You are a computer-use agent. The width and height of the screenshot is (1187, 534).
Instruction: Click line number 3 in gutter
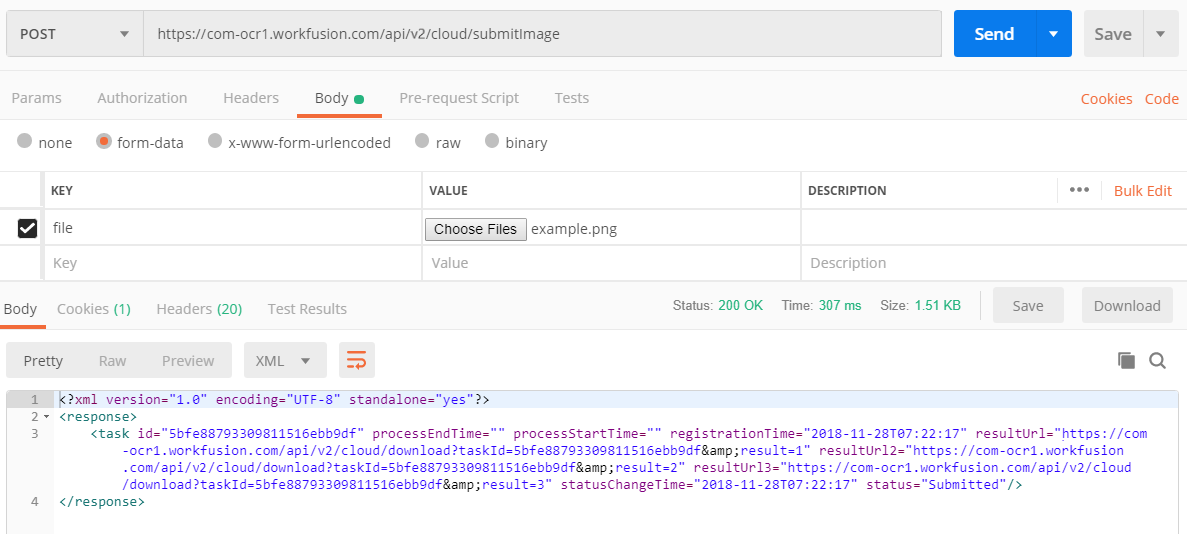click(x=34, y=433)
